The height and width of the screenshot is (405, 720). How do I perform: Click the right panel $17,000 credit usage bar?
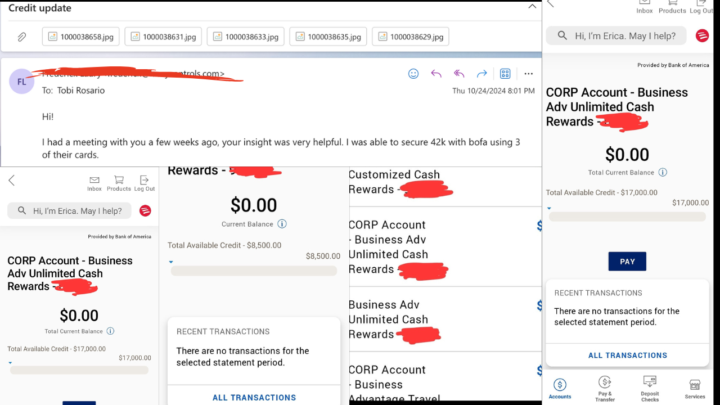tap(627, 217)
